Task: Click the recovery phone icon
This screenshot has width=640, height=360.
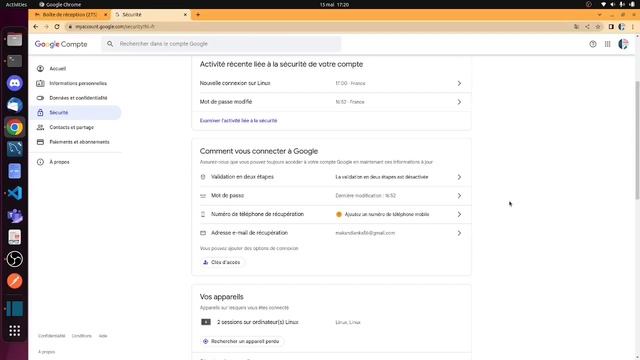Action: [203, 214]
